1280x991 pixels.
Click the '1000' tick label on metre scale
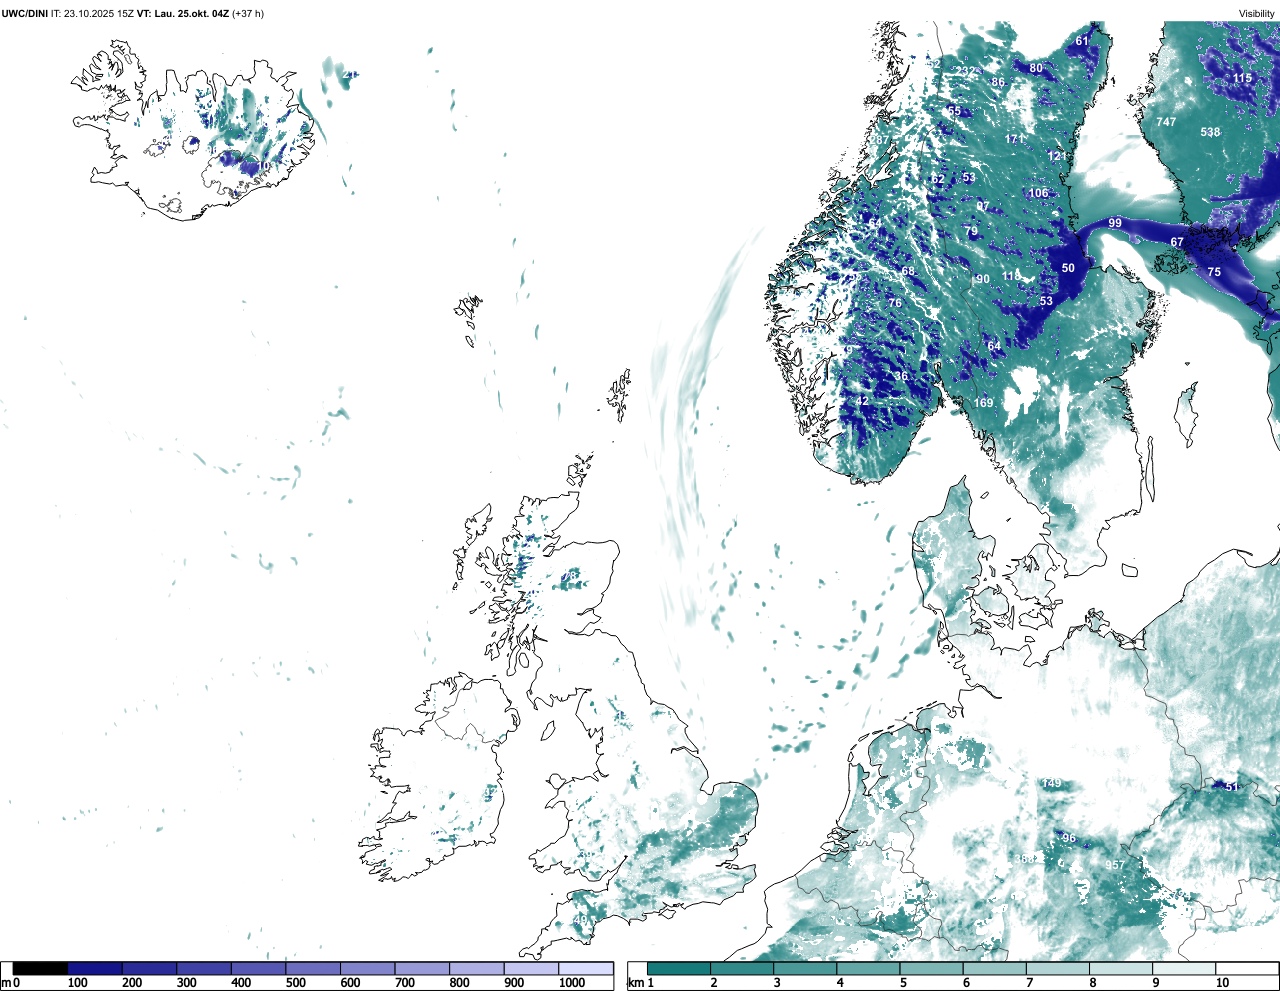[572, 983]
